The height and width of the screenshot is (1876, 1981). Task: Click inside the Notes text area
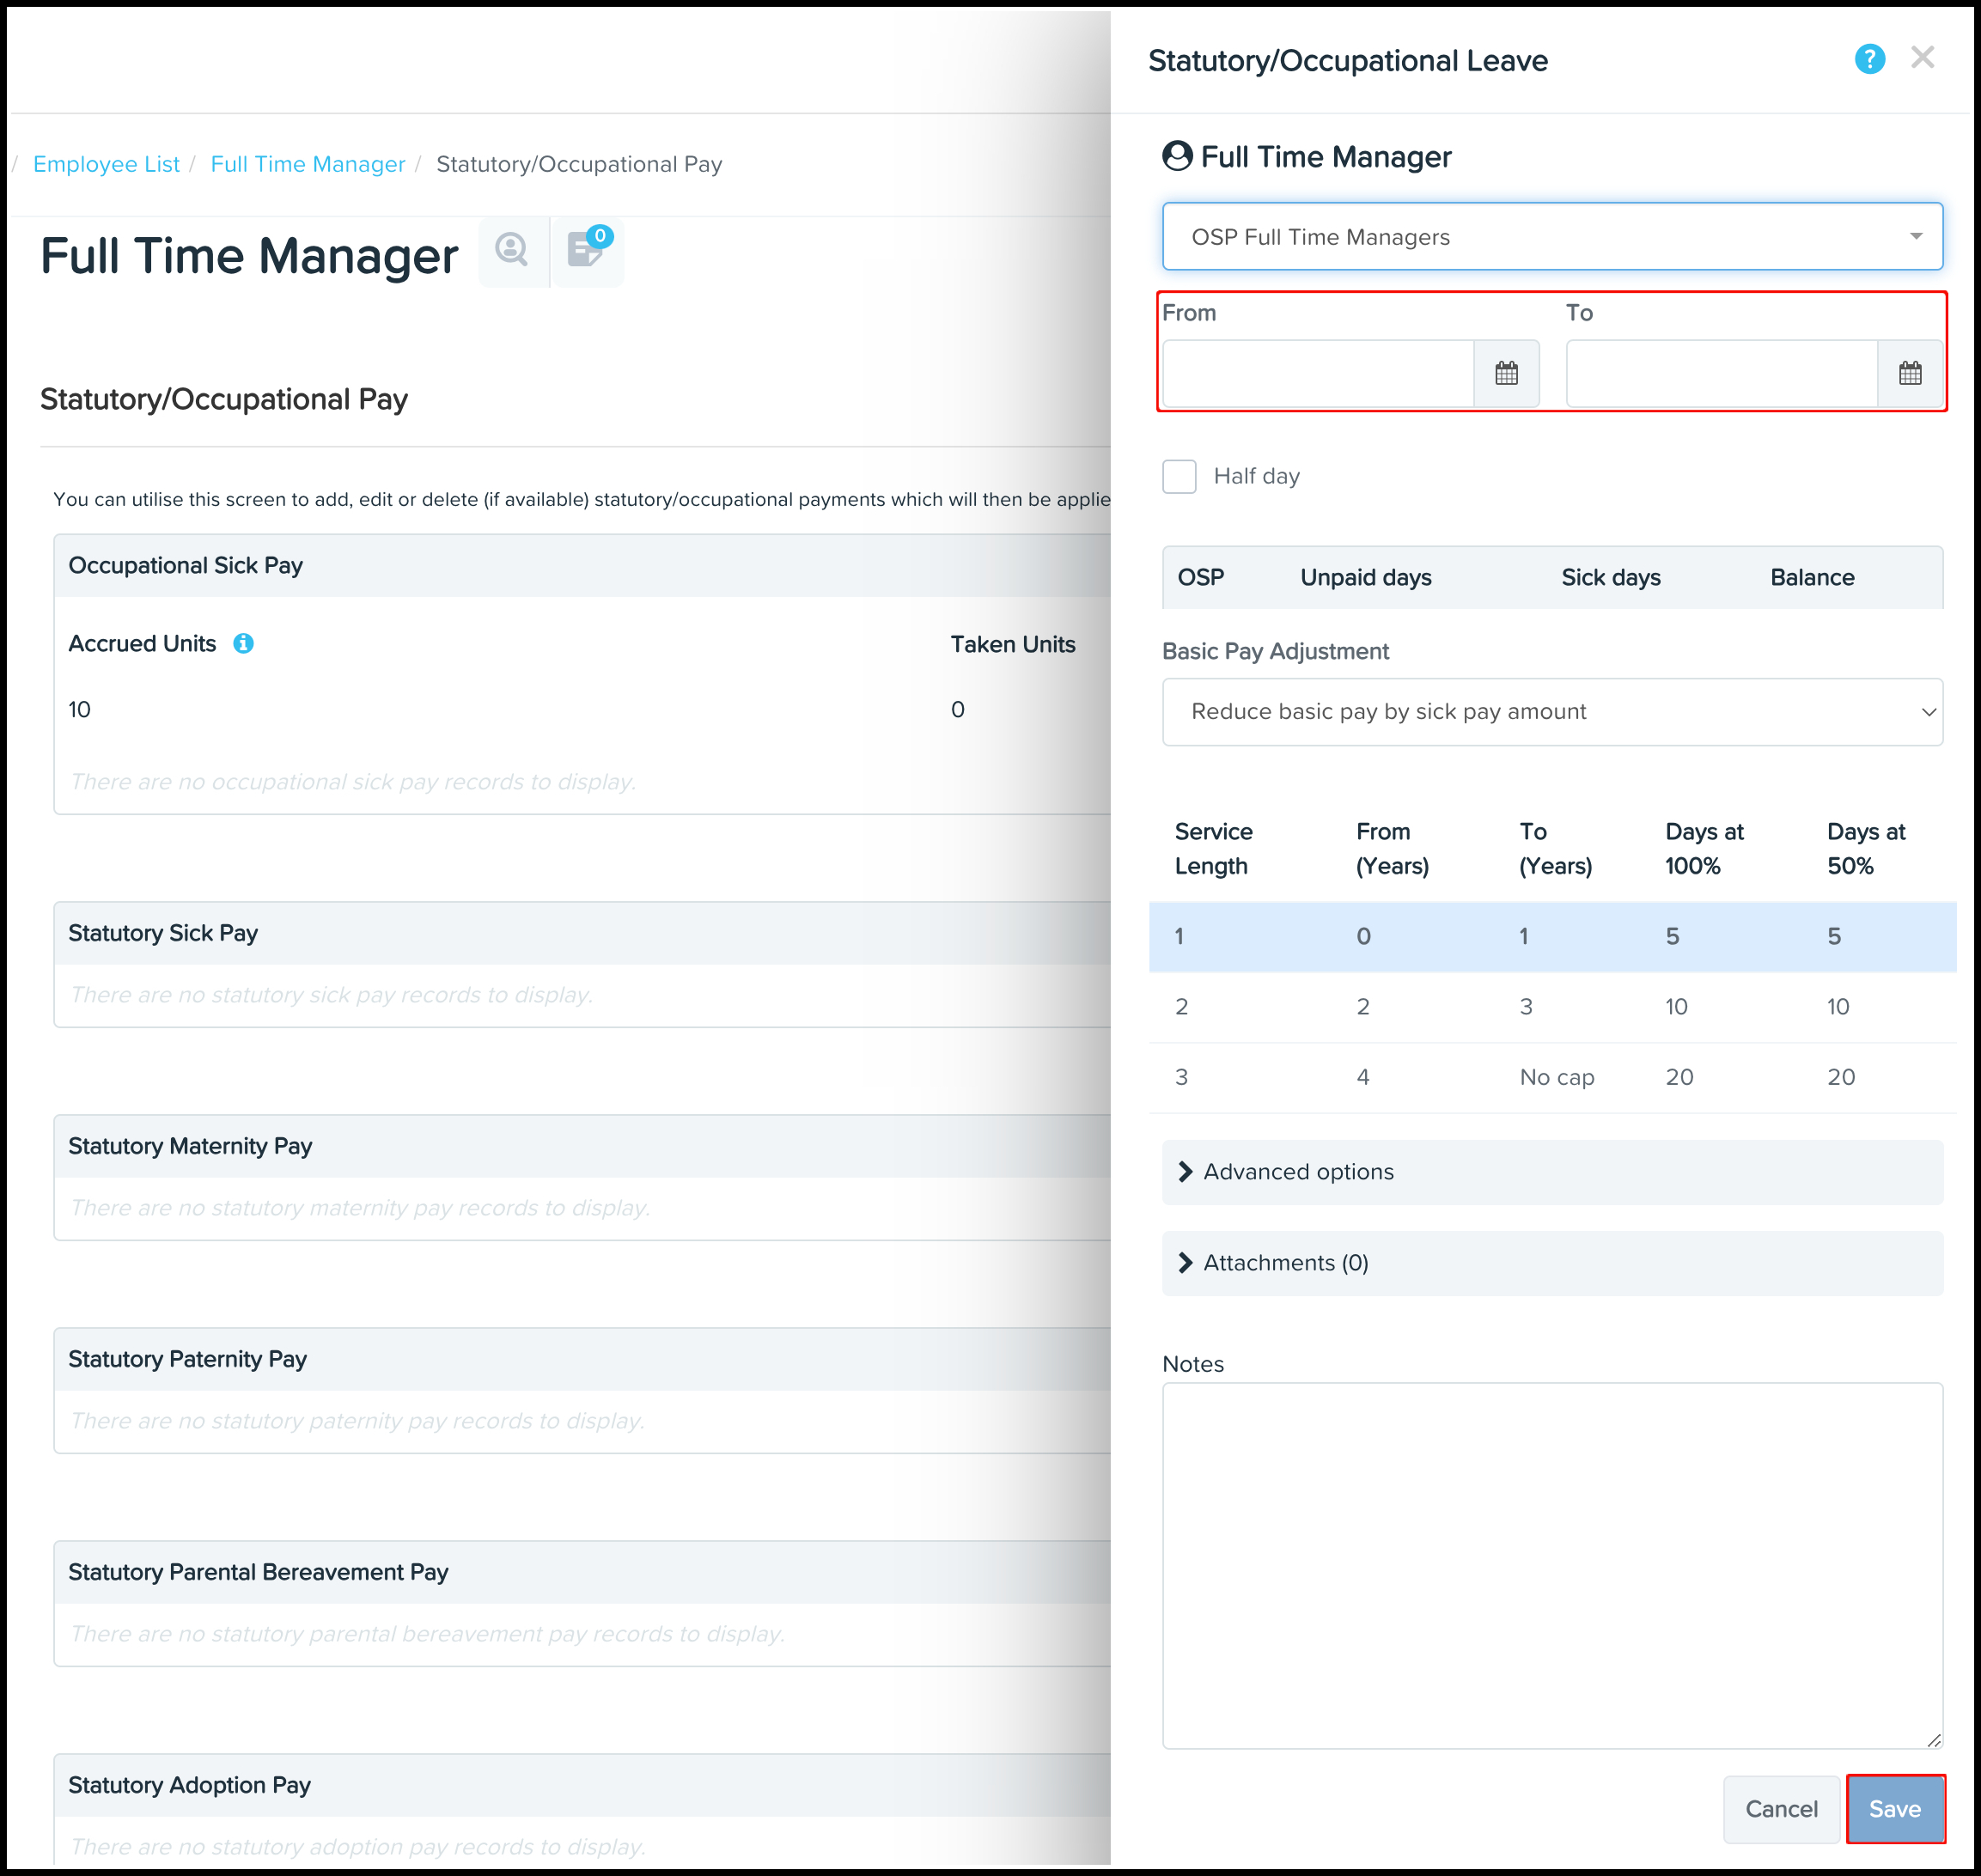(1551, 1565)
